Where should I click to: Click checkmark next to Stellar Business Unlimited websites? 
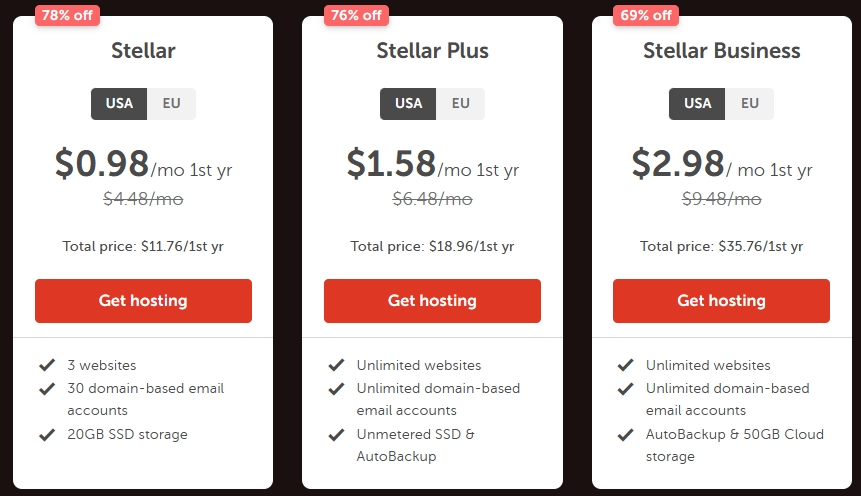(626, 365)
